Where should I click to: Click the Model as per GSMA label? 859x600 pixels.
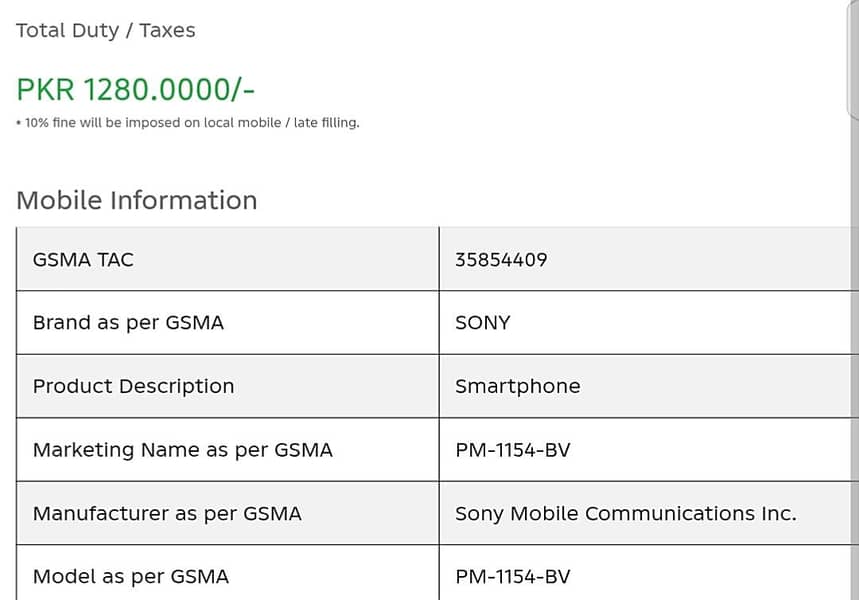coord(130,577)
